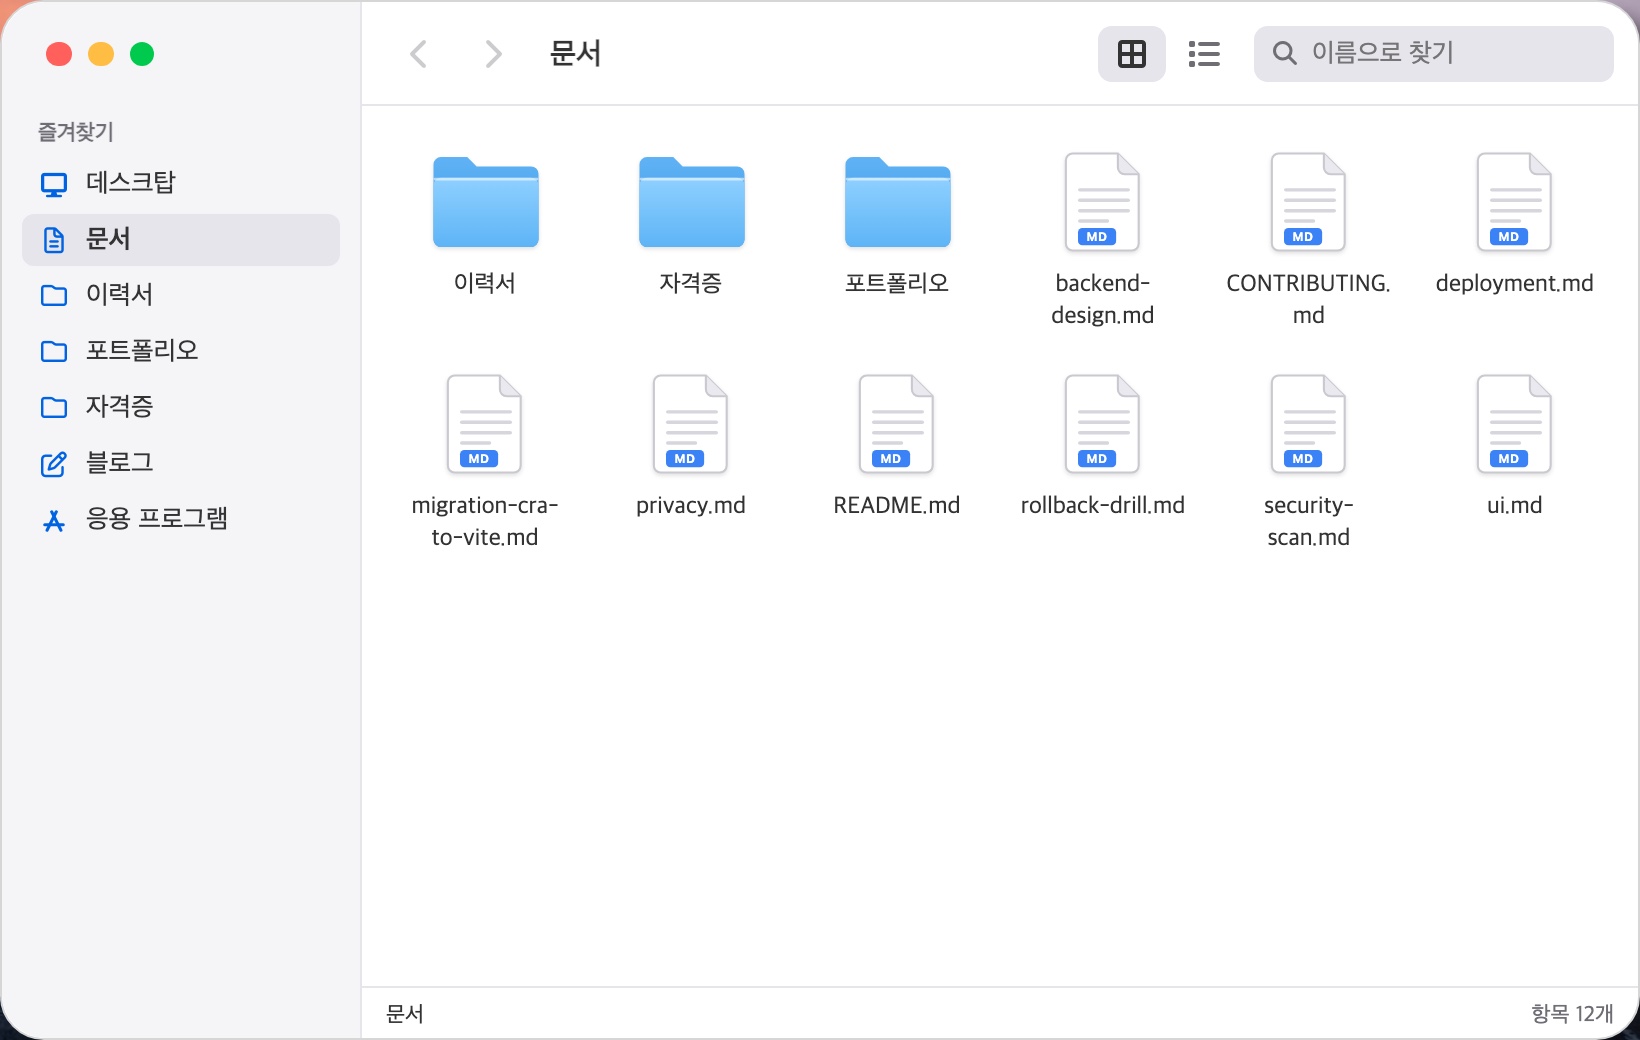Click the 문서 path label in status bar
Screen dimensions: 1640x1040
[x=405, y=1014]
